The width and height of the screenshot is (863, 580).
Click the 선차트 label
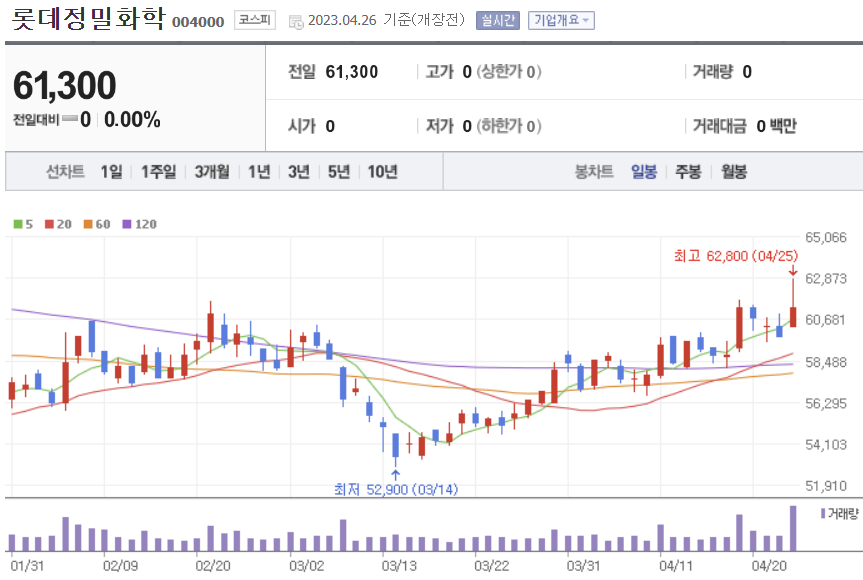[65, 172]
